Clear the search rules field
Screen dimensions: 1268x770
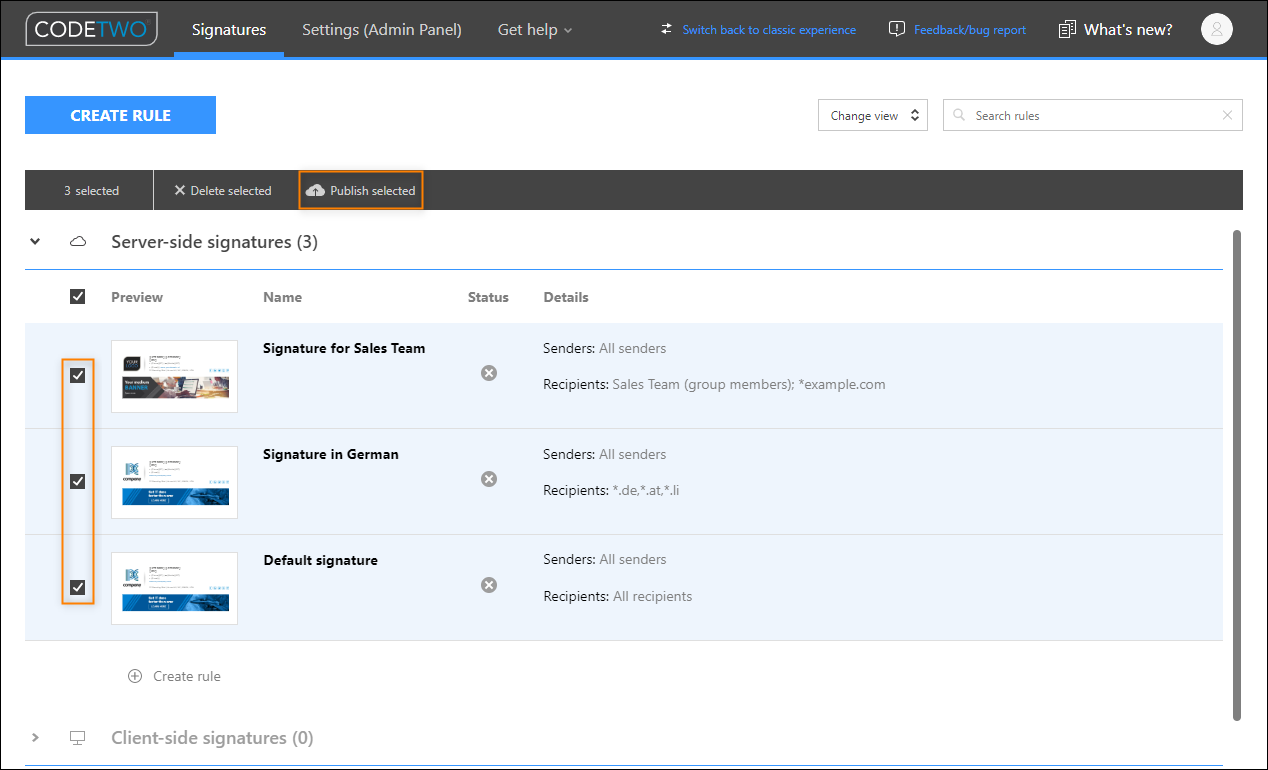click(1227, 115)
